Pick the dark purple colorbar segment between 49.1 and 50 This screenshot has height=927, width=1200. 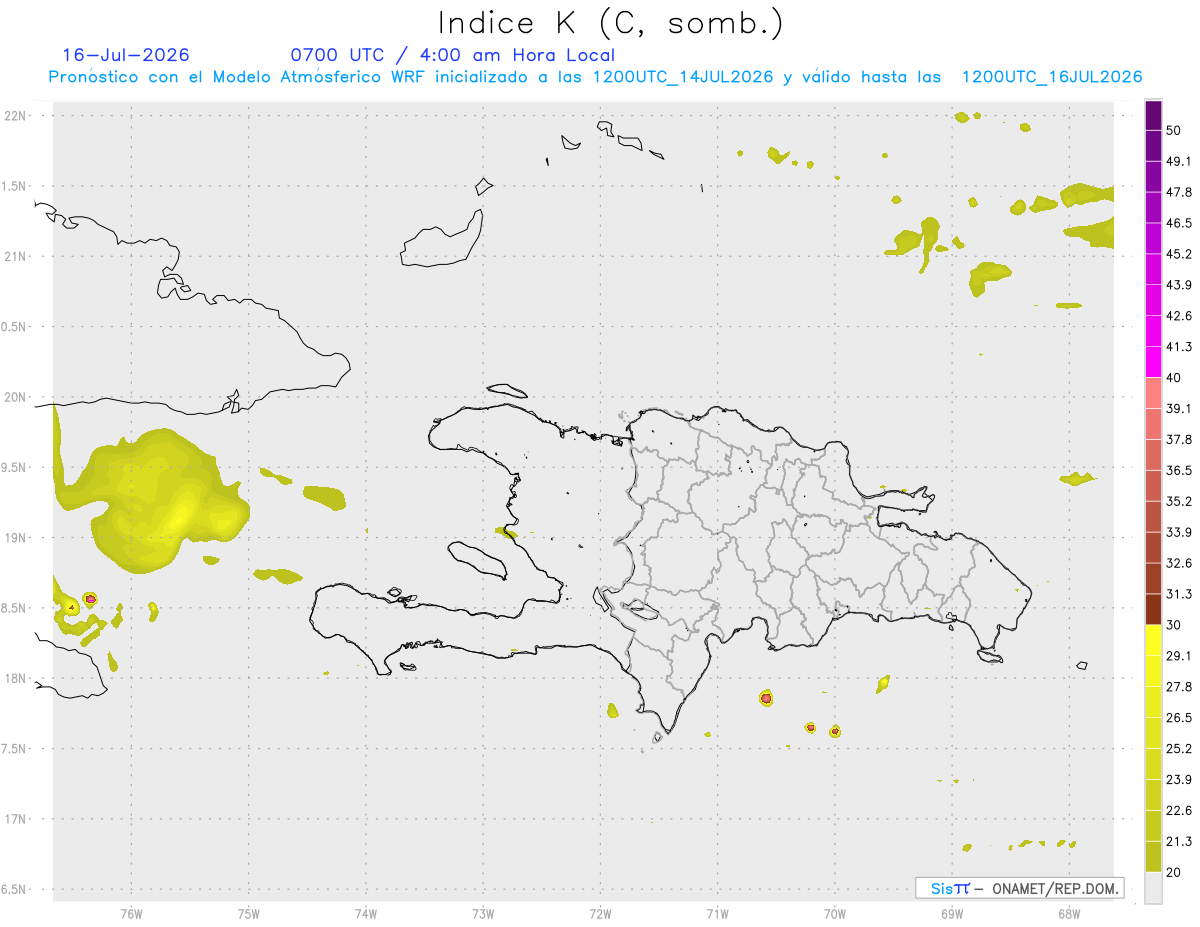point(1153,146)
